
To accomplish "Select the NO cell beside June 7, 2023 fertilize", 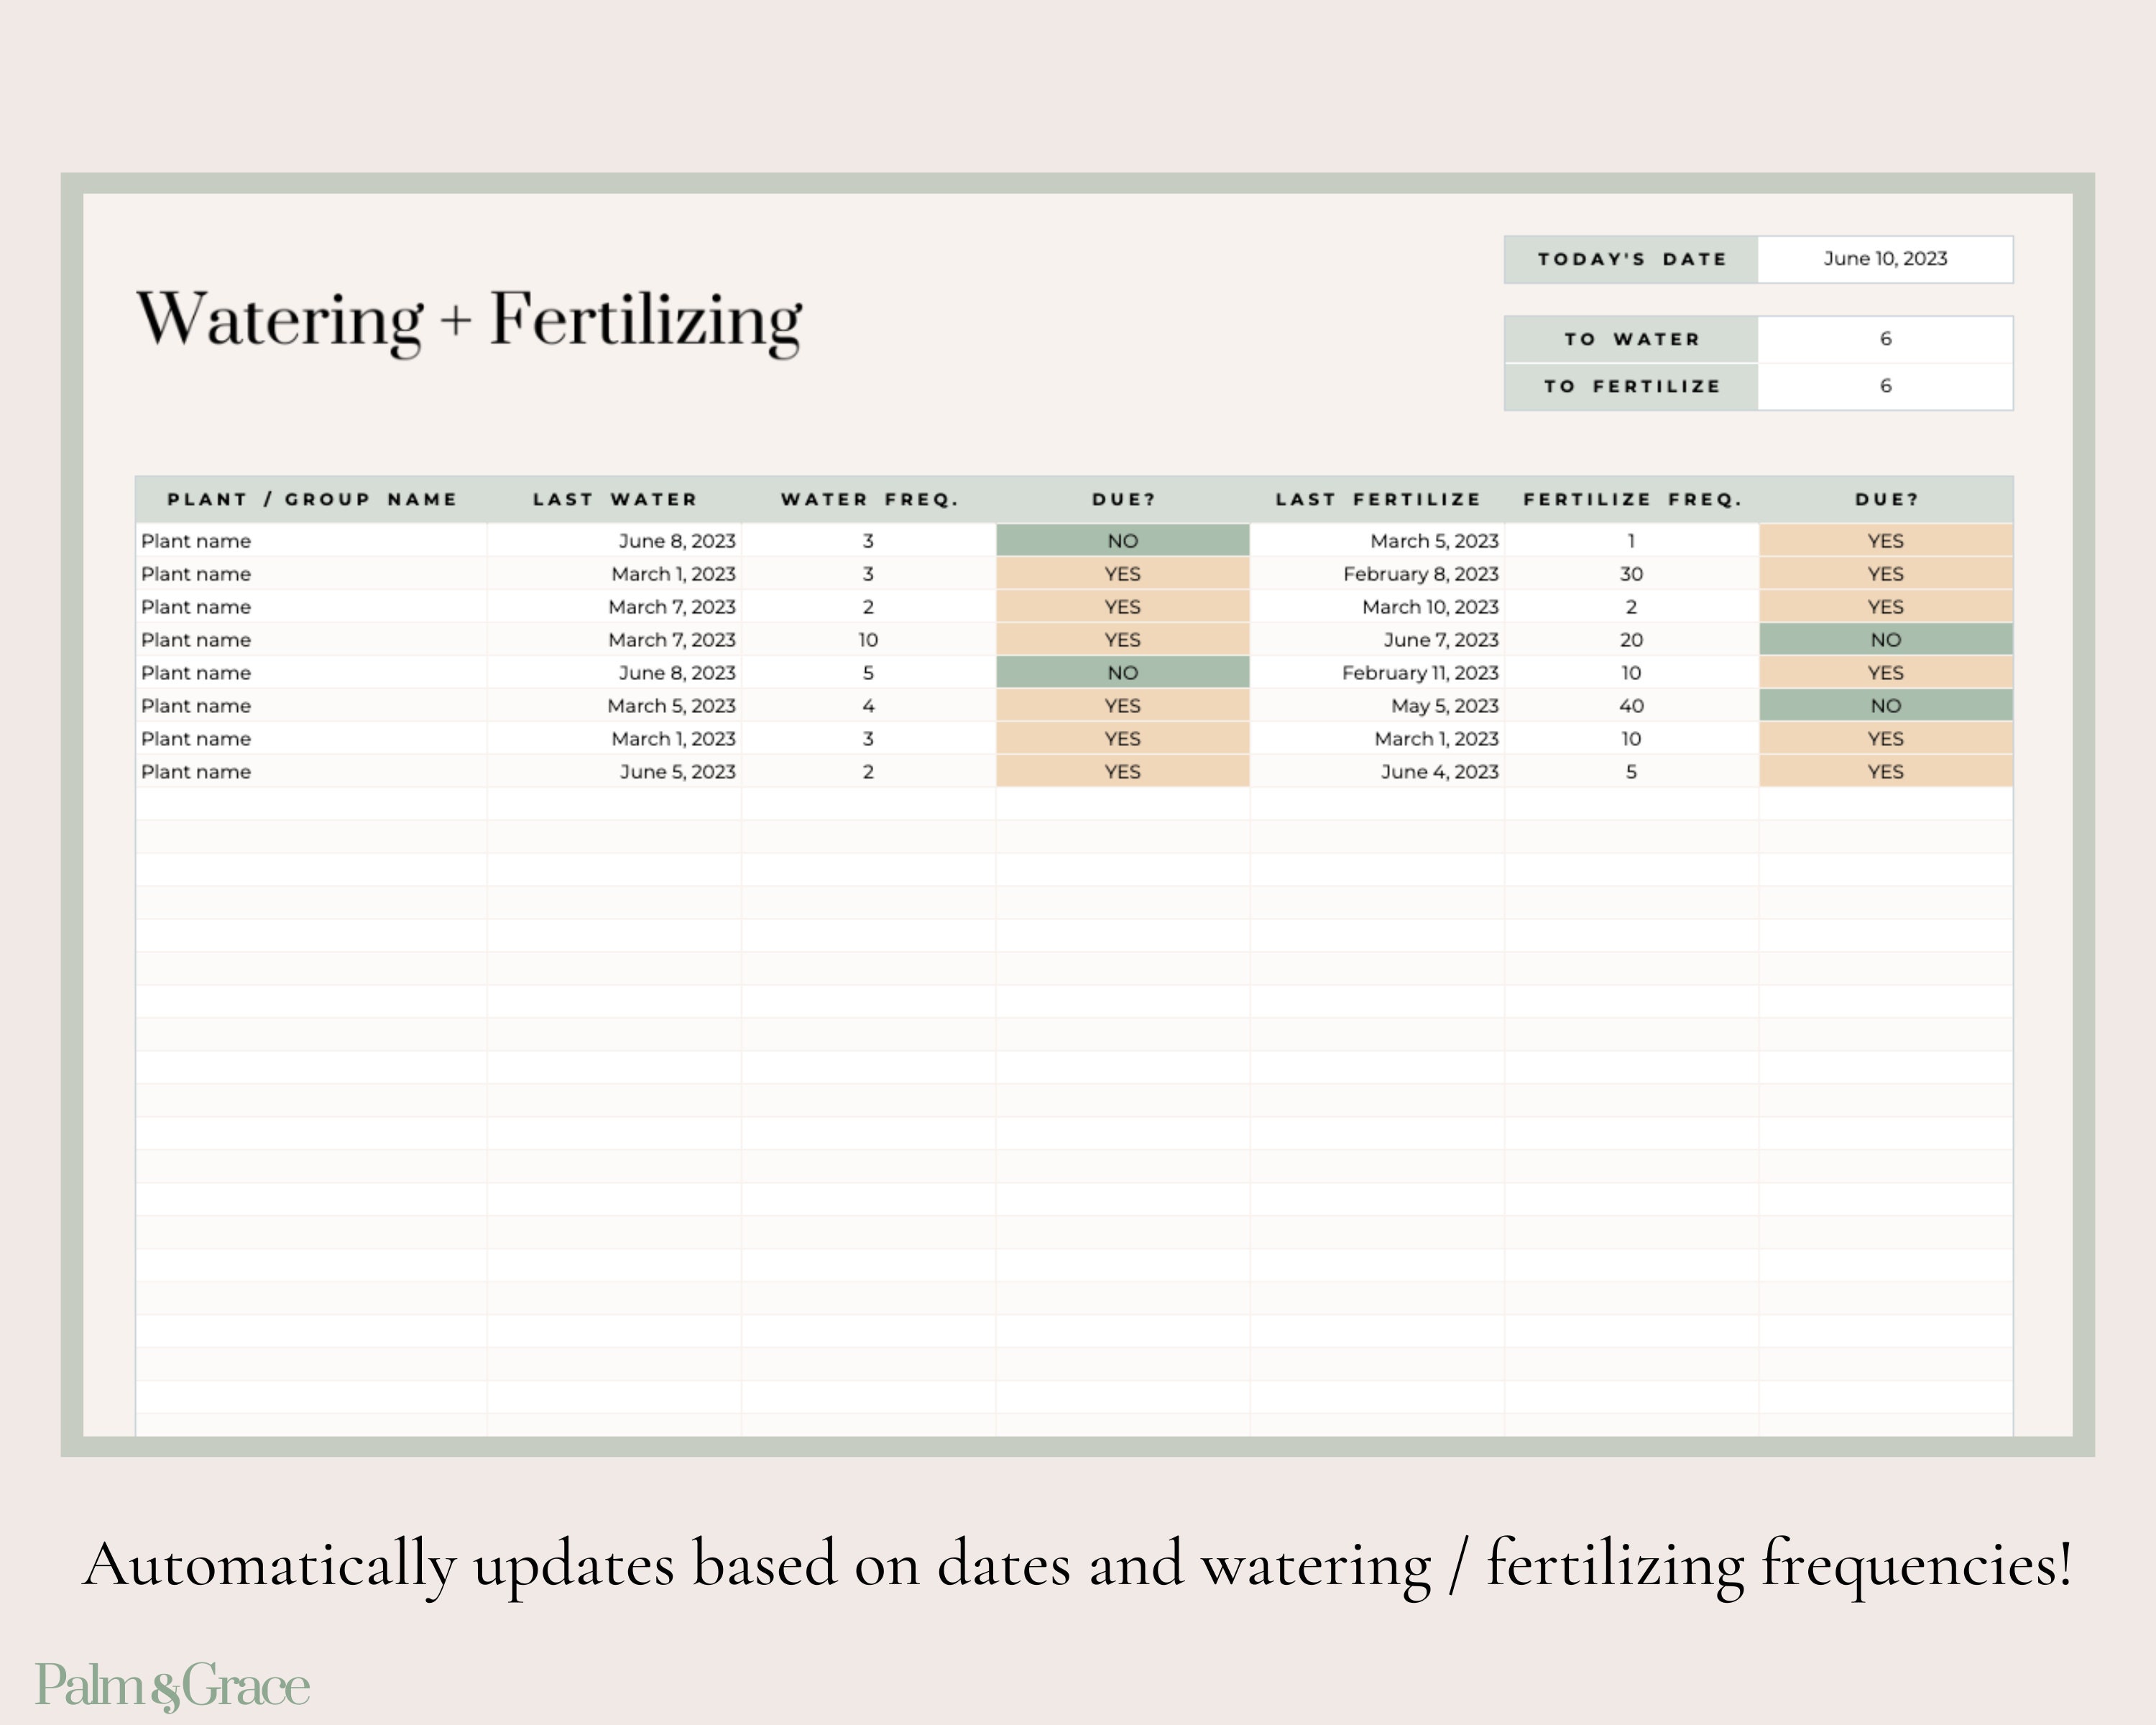I will [x=1884, y=639].
